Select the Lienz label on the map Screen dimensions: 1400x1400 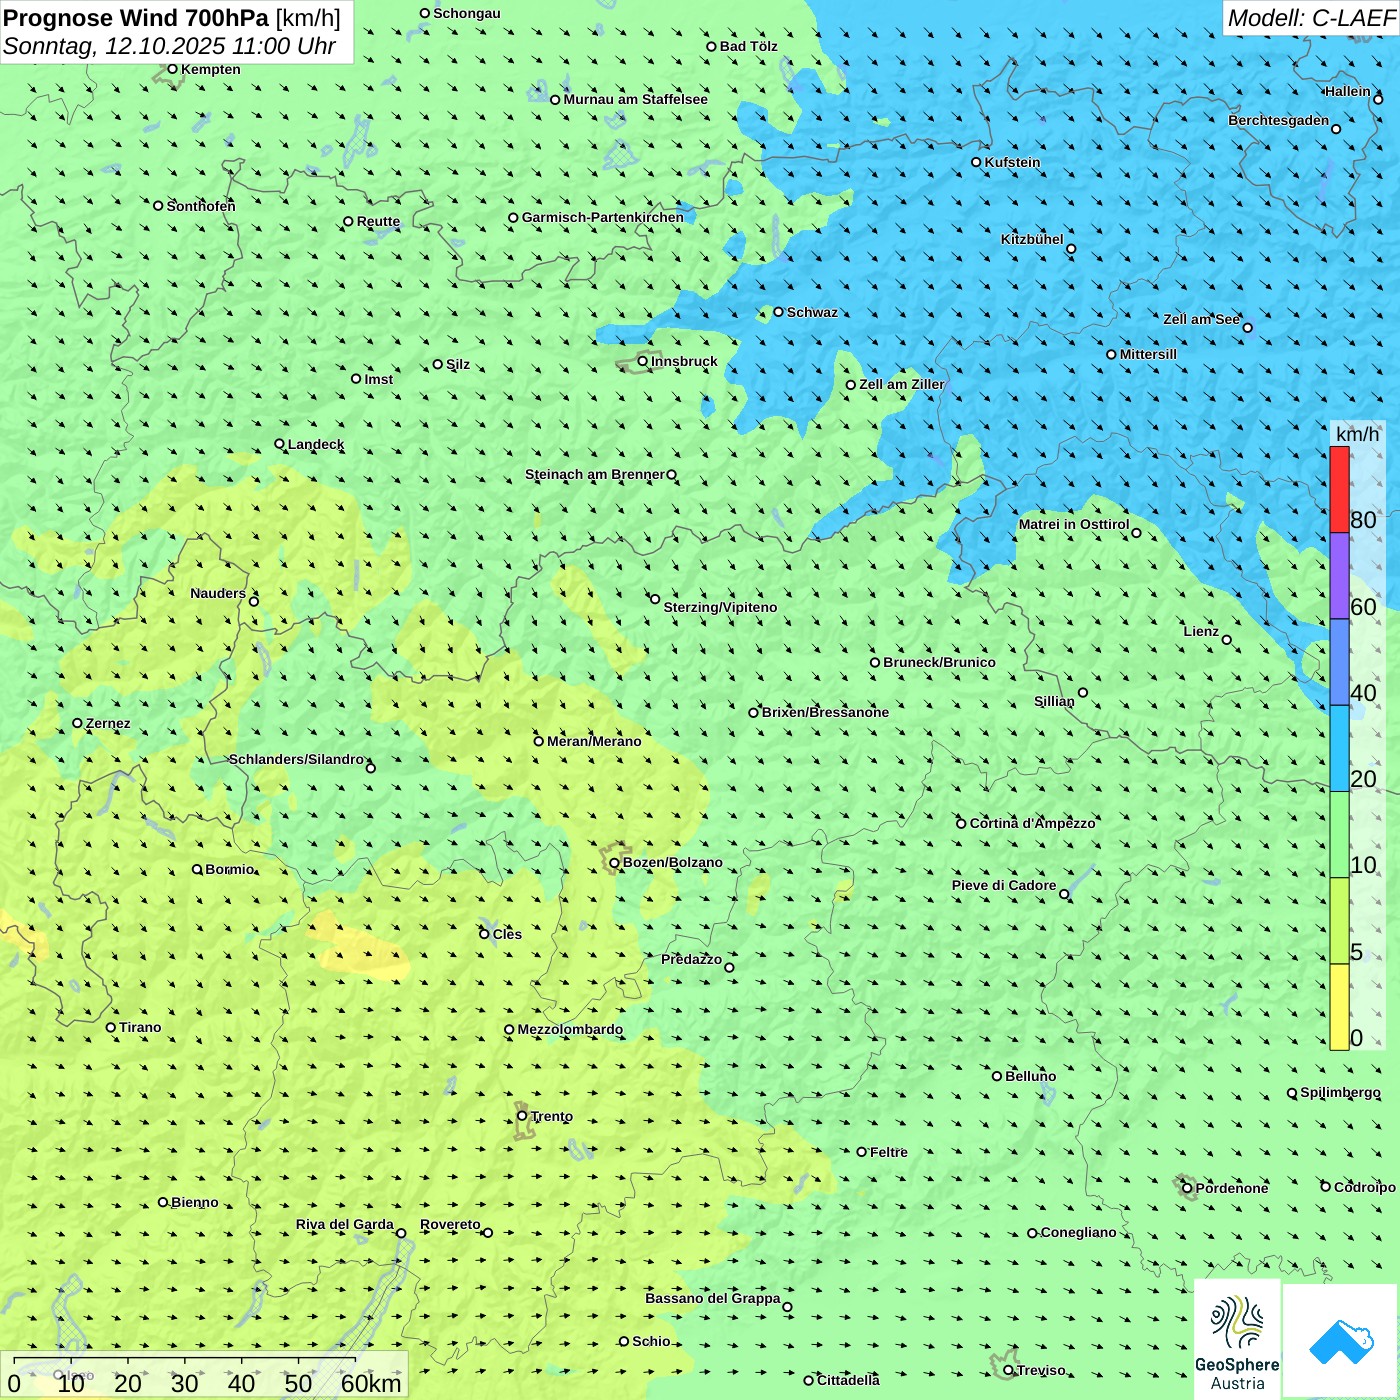click(1201, 631)
